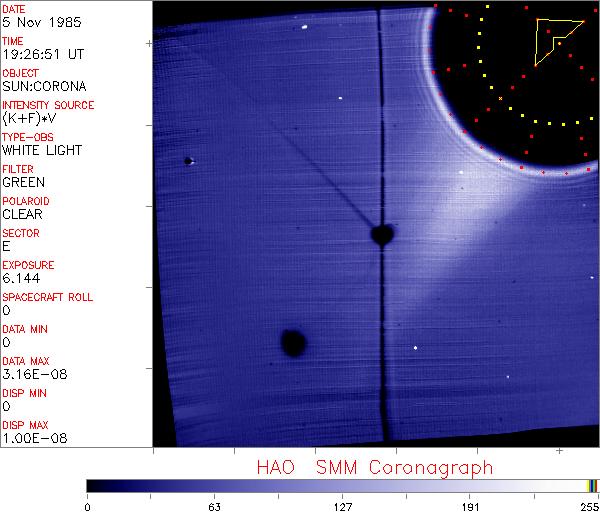
Task: Click the yellow-blue end of the color bar
Action: 592,486
